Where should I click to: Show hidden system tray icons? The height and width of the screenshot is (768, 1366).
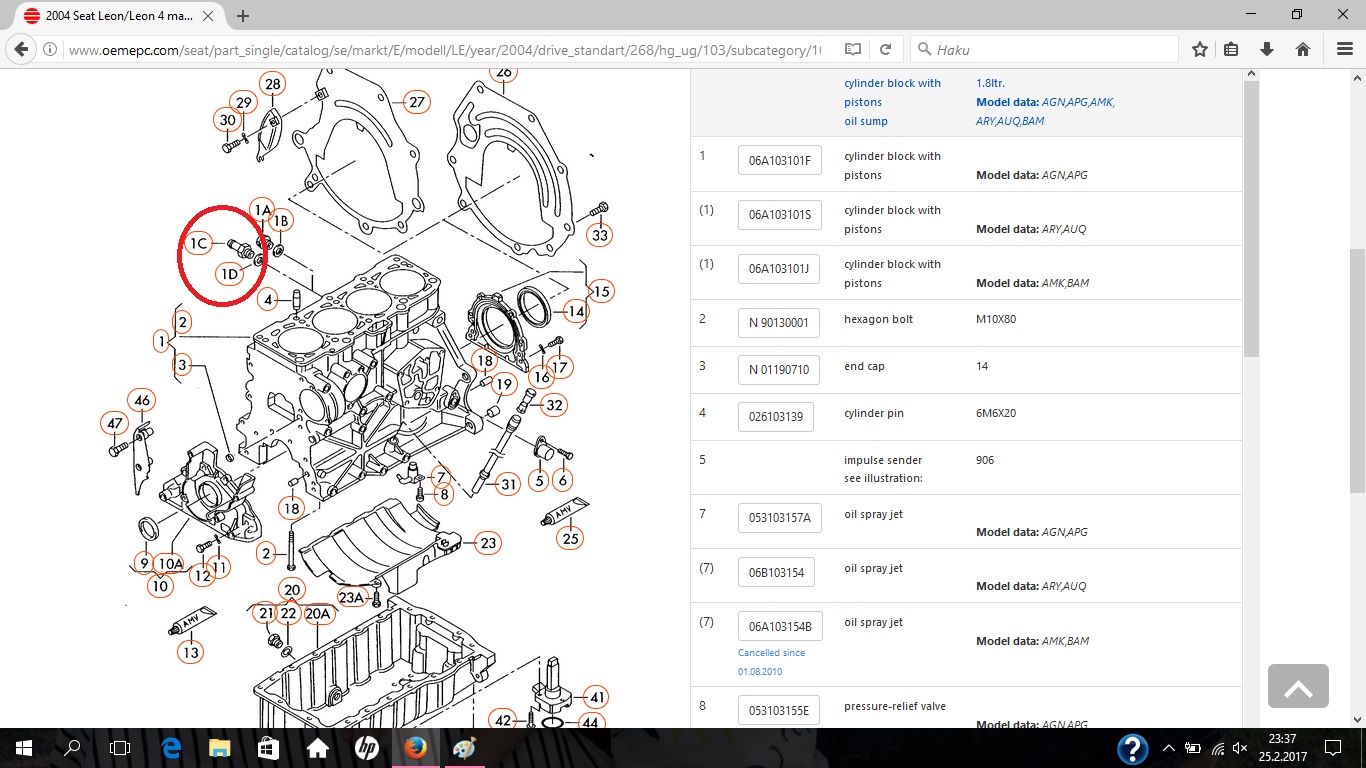1168,748
